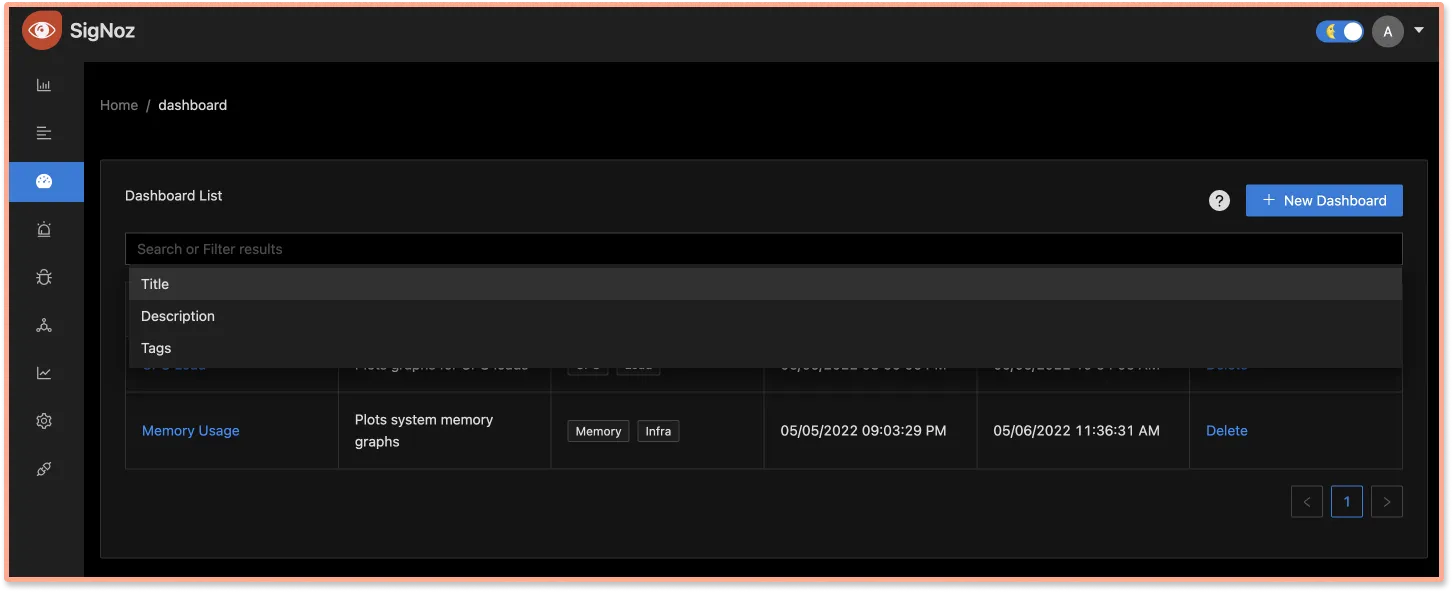
Task: Open the Alerts siren sidebar icon
Action: point(44,229)
